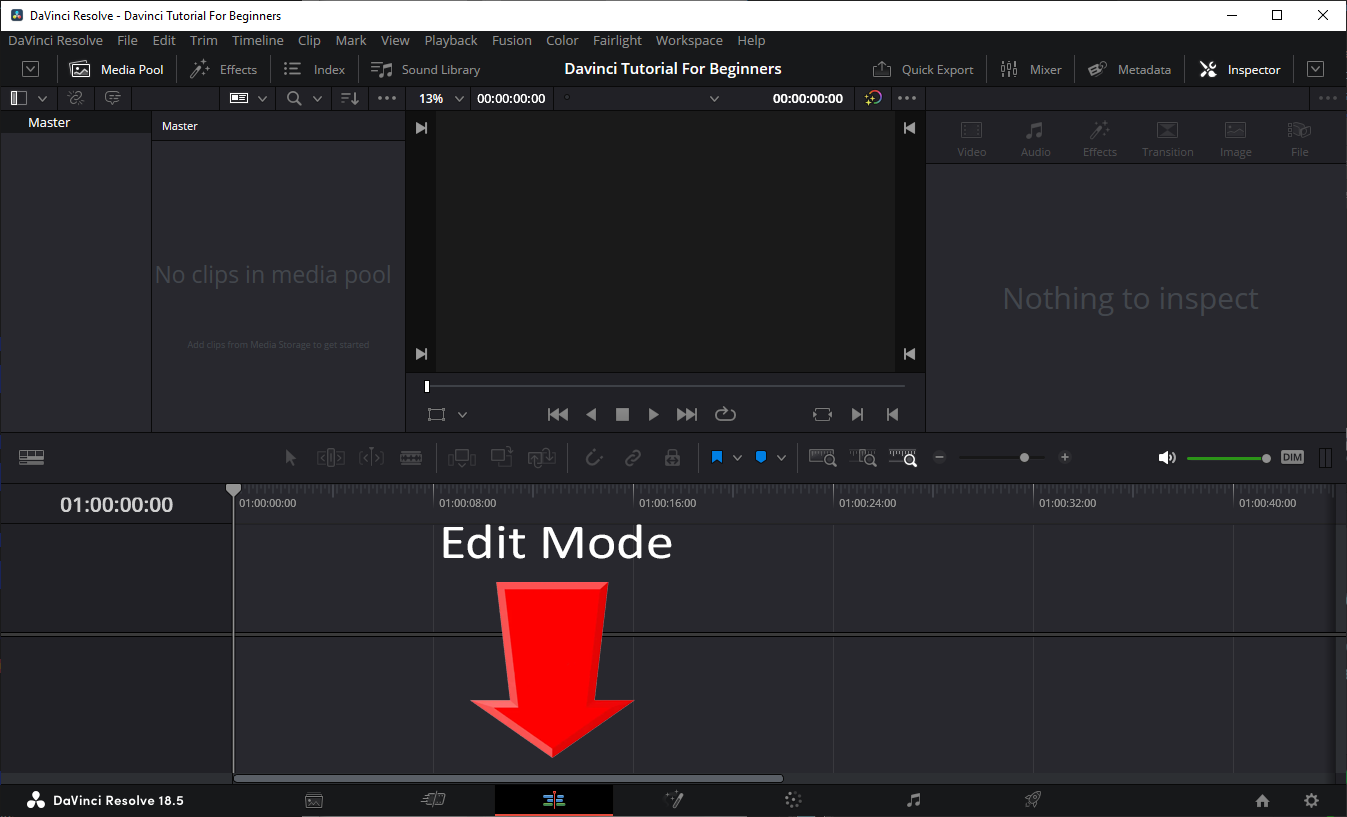Click the Overwrite Clip icon
The image size is (1347, 817).
[502, 458]
